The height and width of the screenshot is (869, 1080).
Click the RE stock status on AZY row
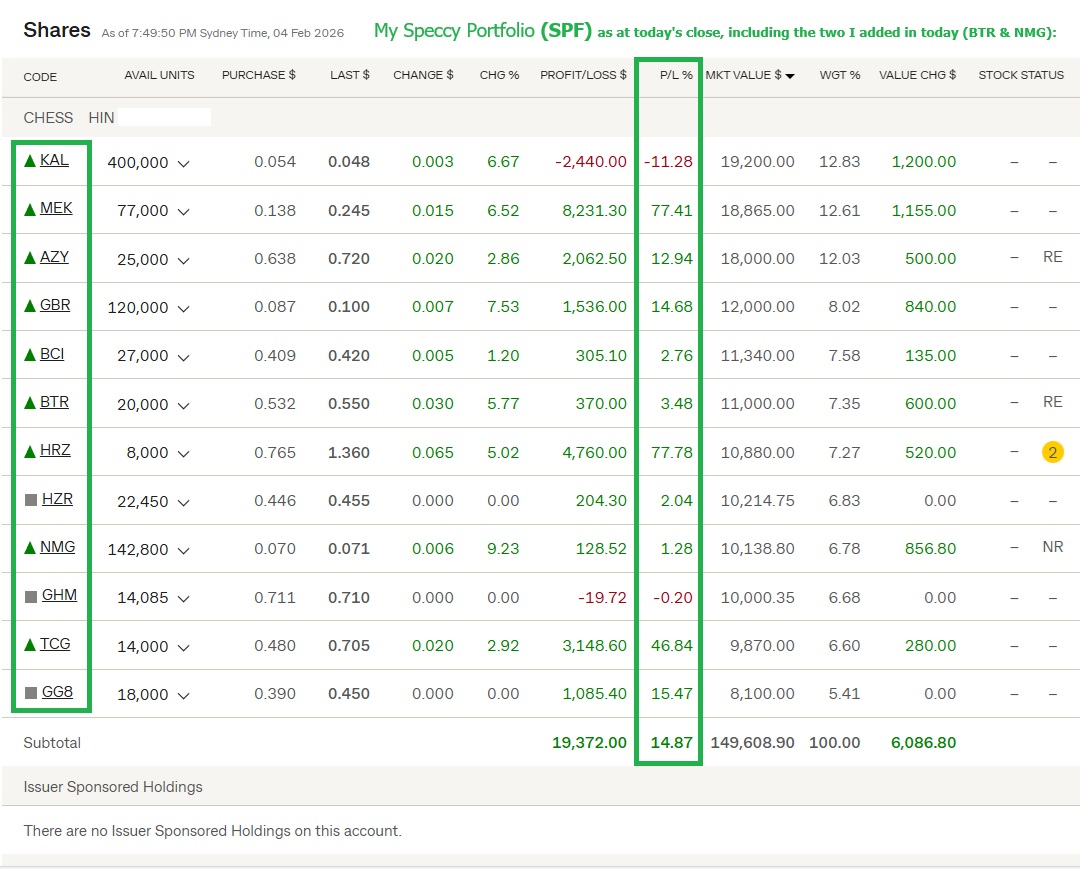1052,257
